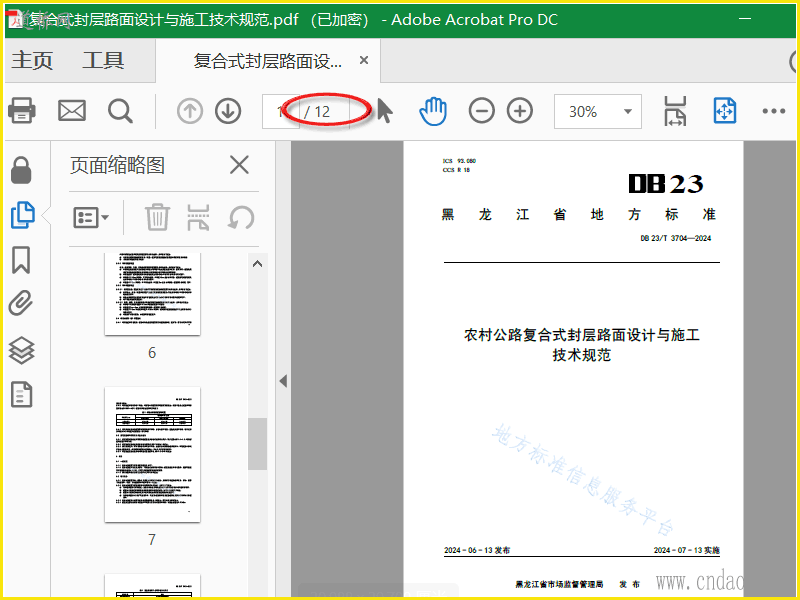The width and height of the screenshot is (800, 600).
Task: Open the Layers panel
Action: click(x=21, y=351)
